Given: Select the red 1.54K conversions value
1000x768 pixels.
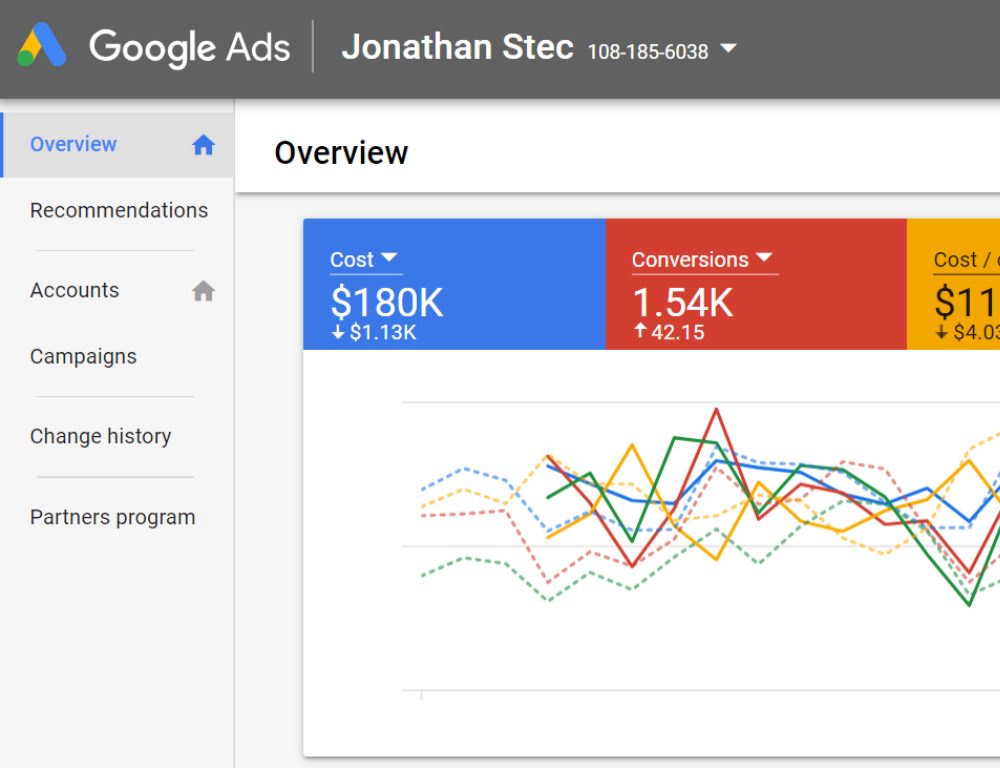Looking at the screenshot, I should [x=682, y=302].
